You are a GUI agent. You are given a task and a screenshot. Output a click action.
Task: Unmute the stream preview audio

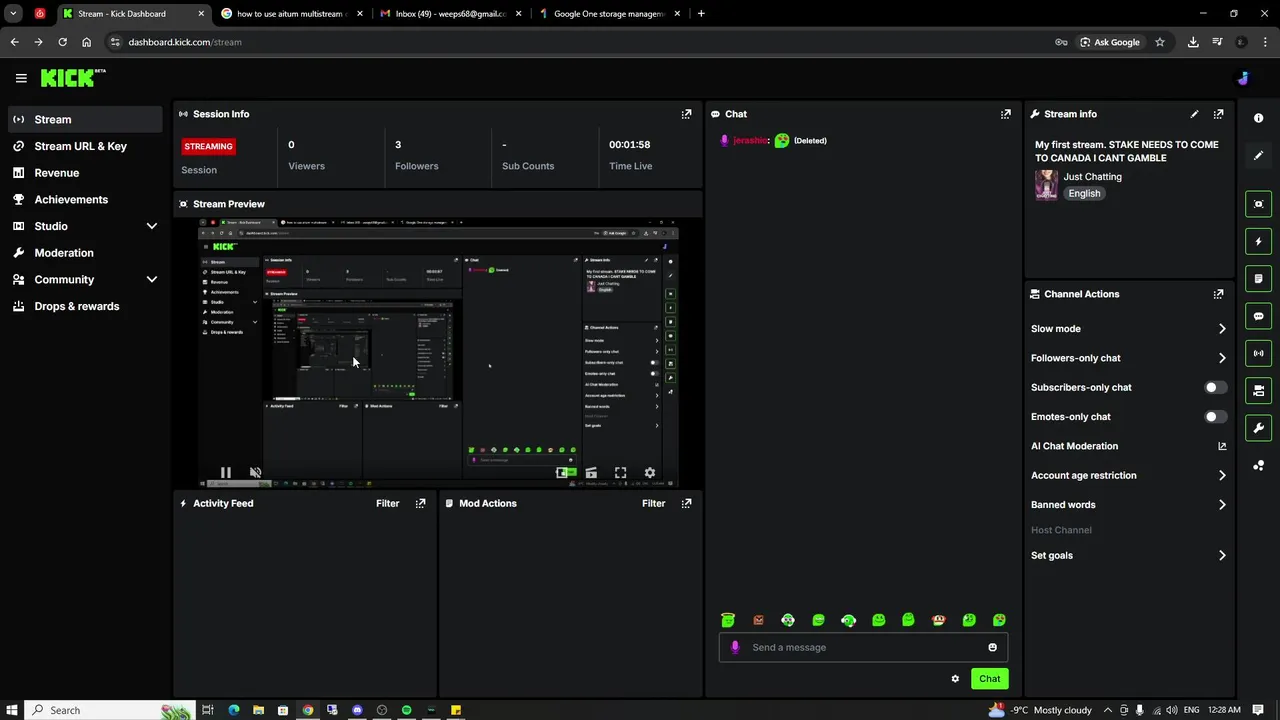(x=255, y=473)
